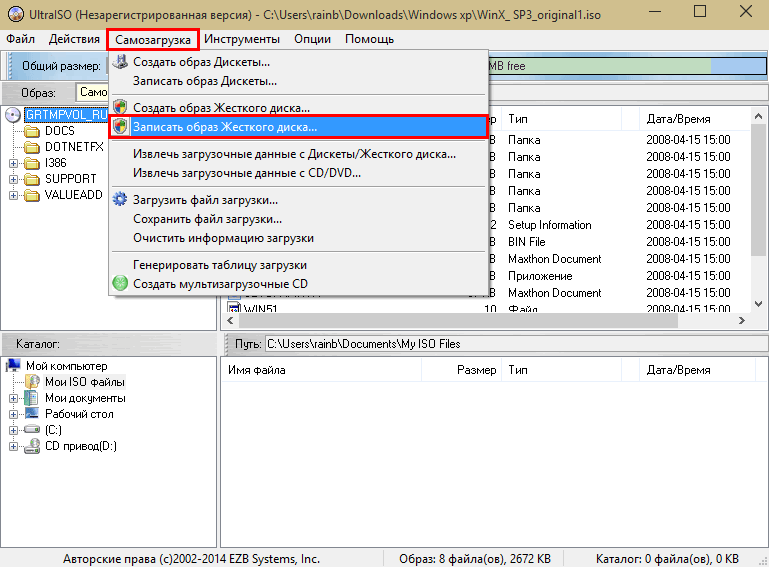Screen dimensions: 769x567
Task: Click upper list horizontal scrollbar left arrow
Action: 230,320
